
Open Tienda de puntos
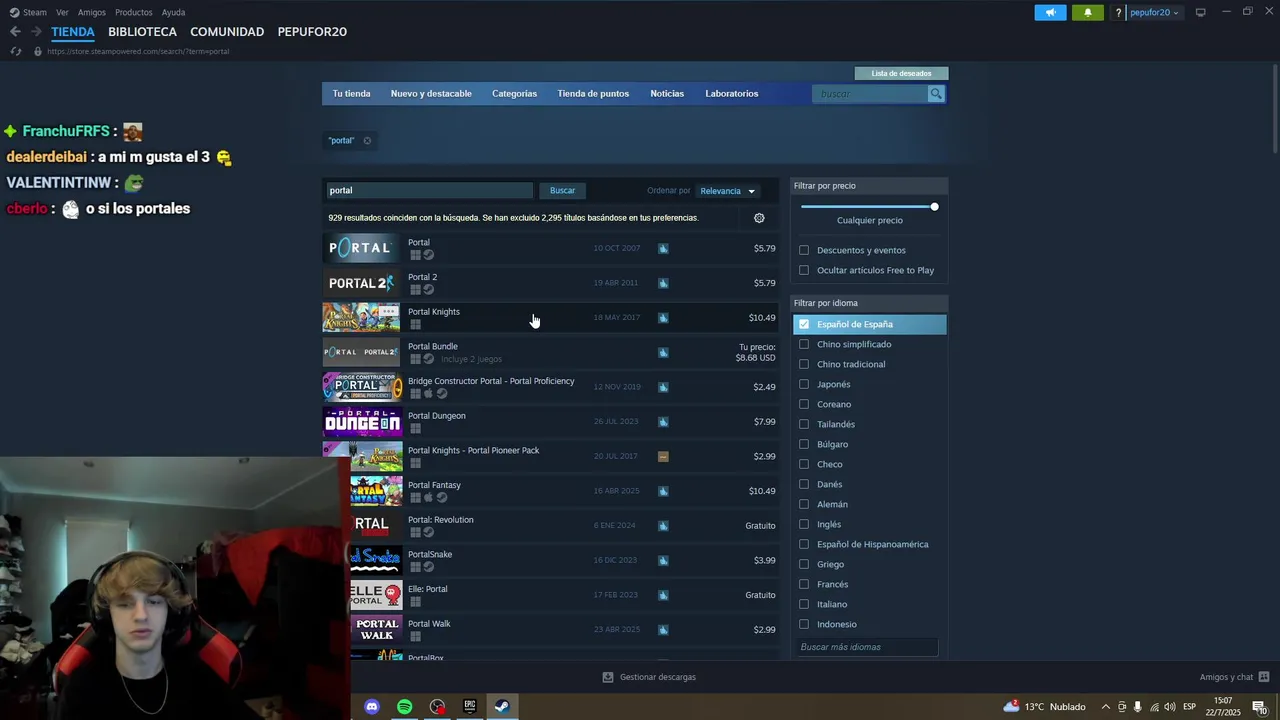593,94
